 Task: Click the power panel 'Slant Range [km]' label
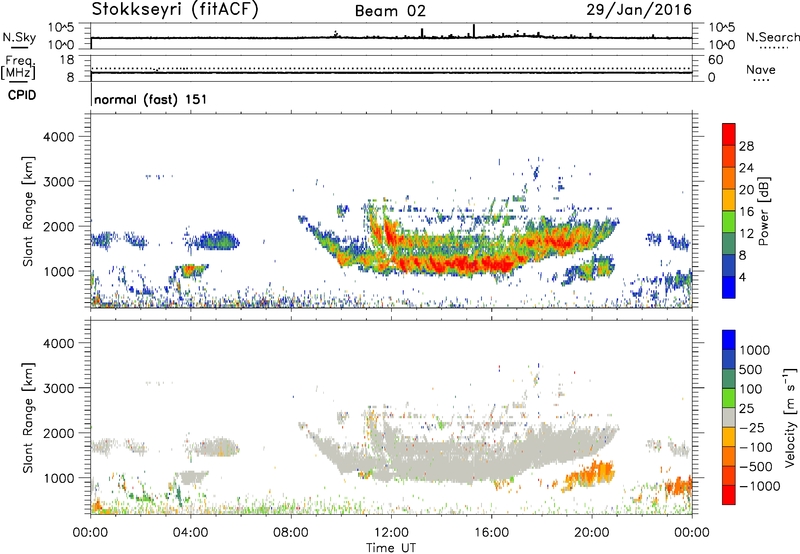click(x=28, y=211)
